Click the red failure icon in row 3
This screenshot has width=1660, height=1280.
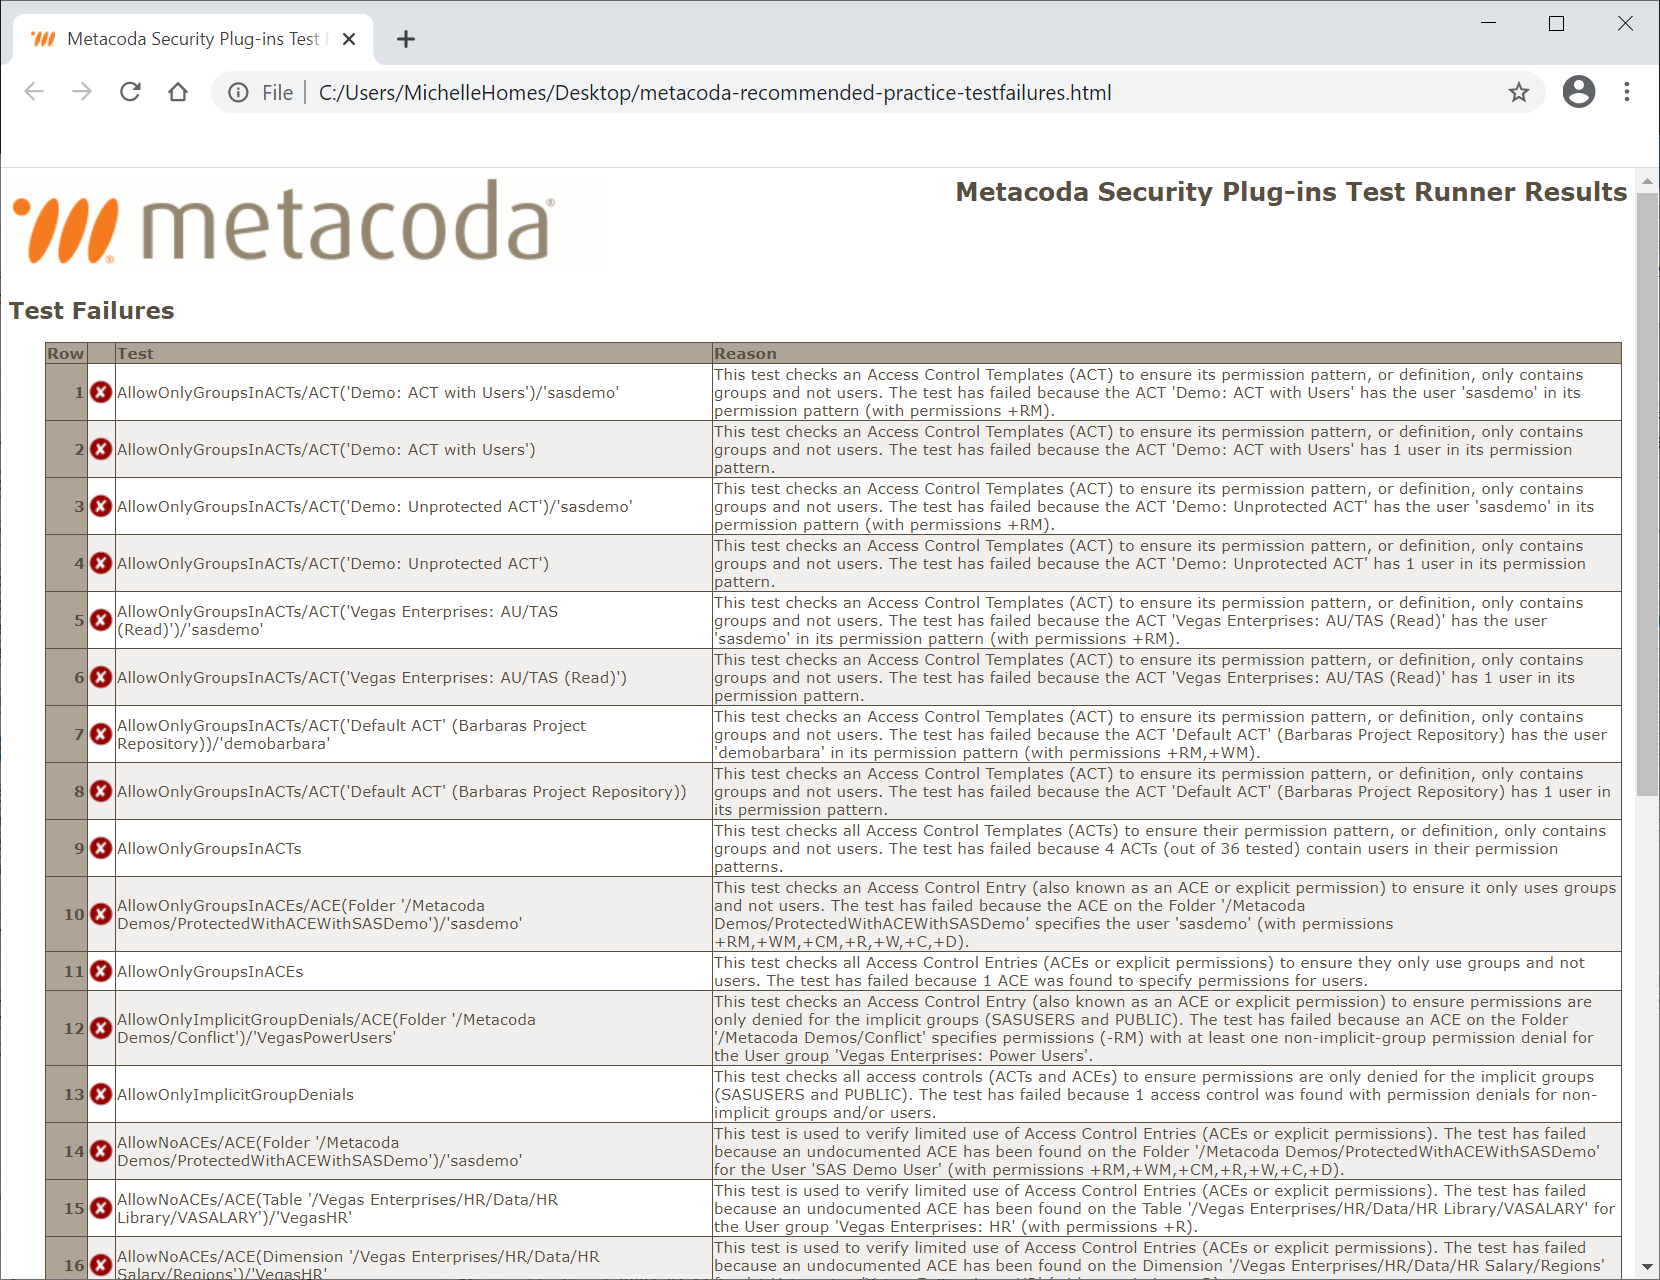(101, 506)
